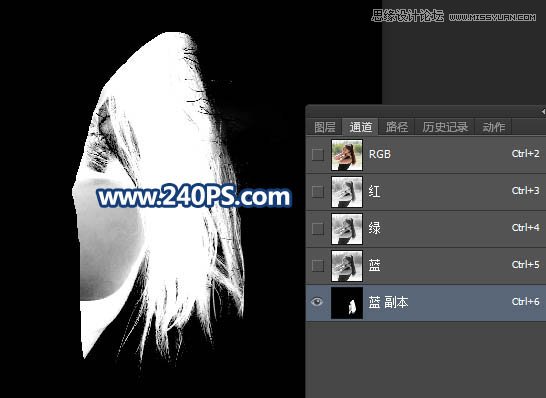Click the RGB channel thumbnail
Image resolution: width=546 pixels, height=398 pixels.
pos(347,155)
